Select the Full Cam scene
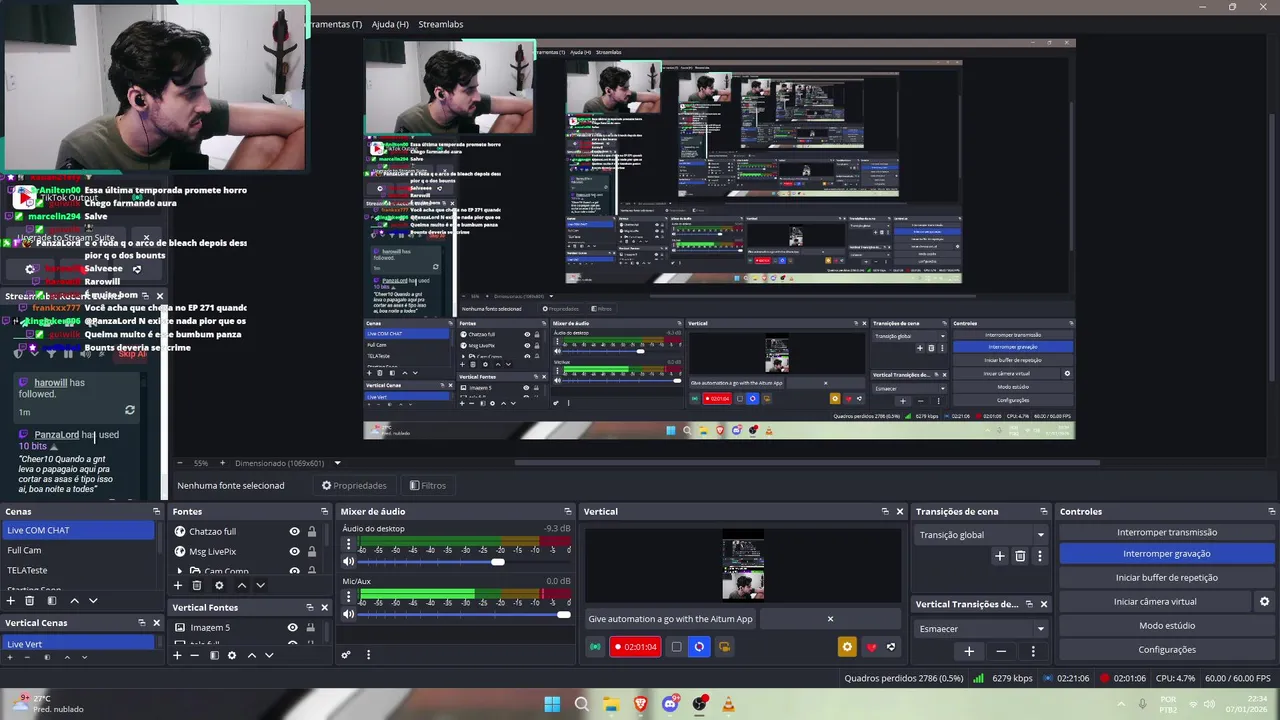 tap(78, 550)
